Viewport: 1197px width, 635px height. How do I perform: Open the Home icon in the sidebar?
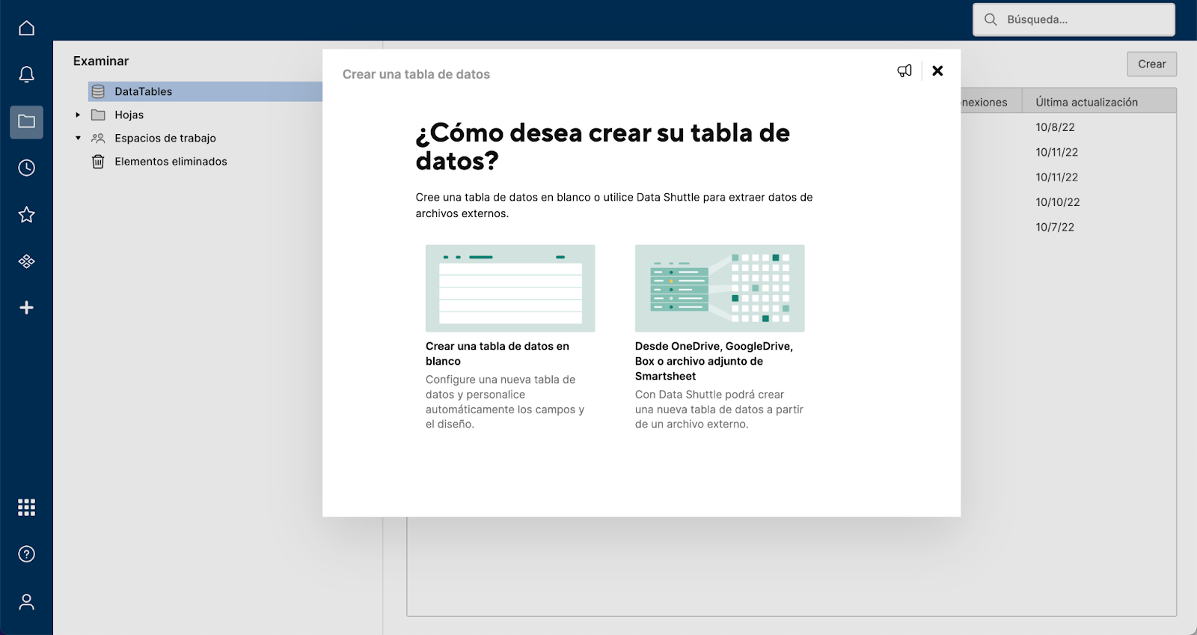(x=26, y=27)
